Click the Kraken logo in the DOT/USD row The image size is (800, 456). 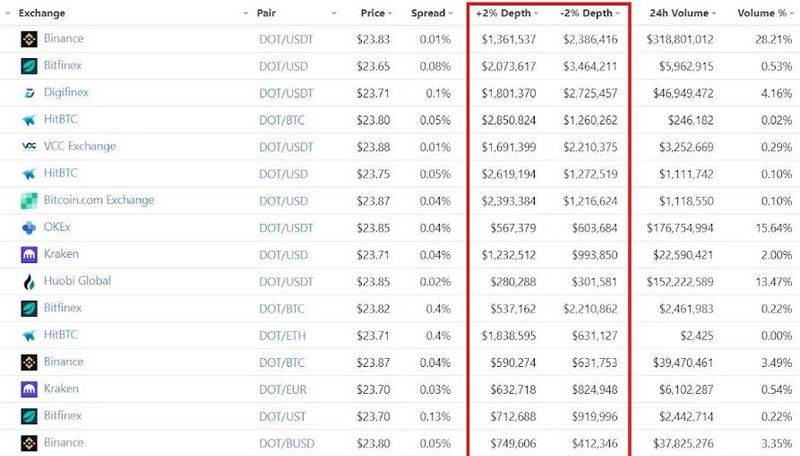pos(29,255)
